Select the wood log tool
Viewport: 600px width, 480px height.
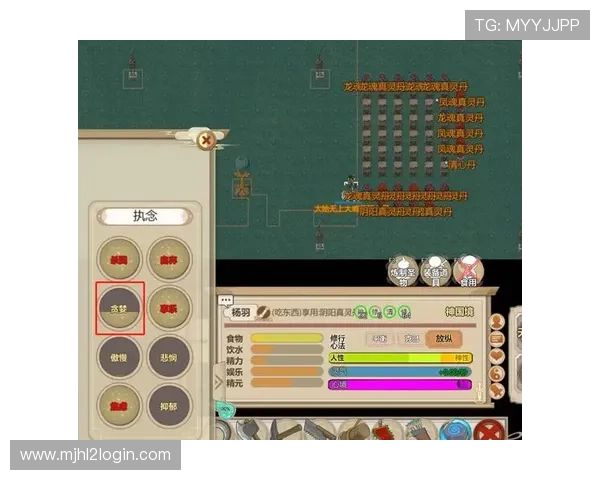point(354,429)
